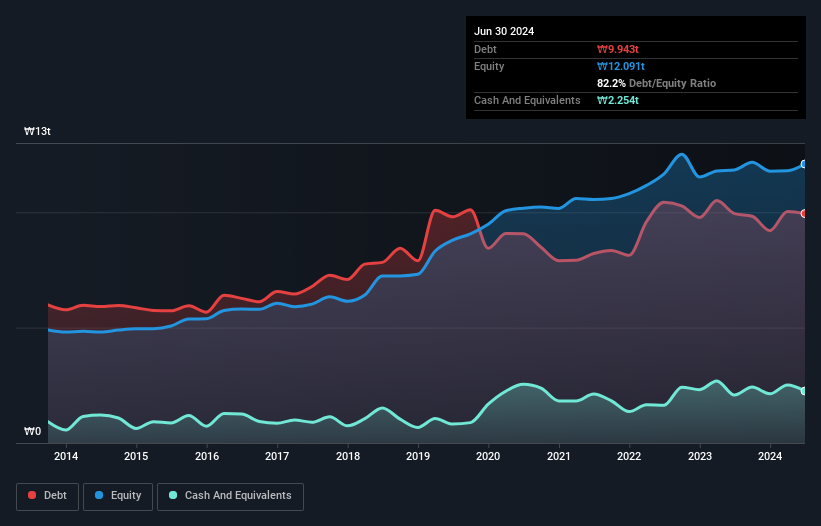Click the 2022 x-axis label

point(629,456)
